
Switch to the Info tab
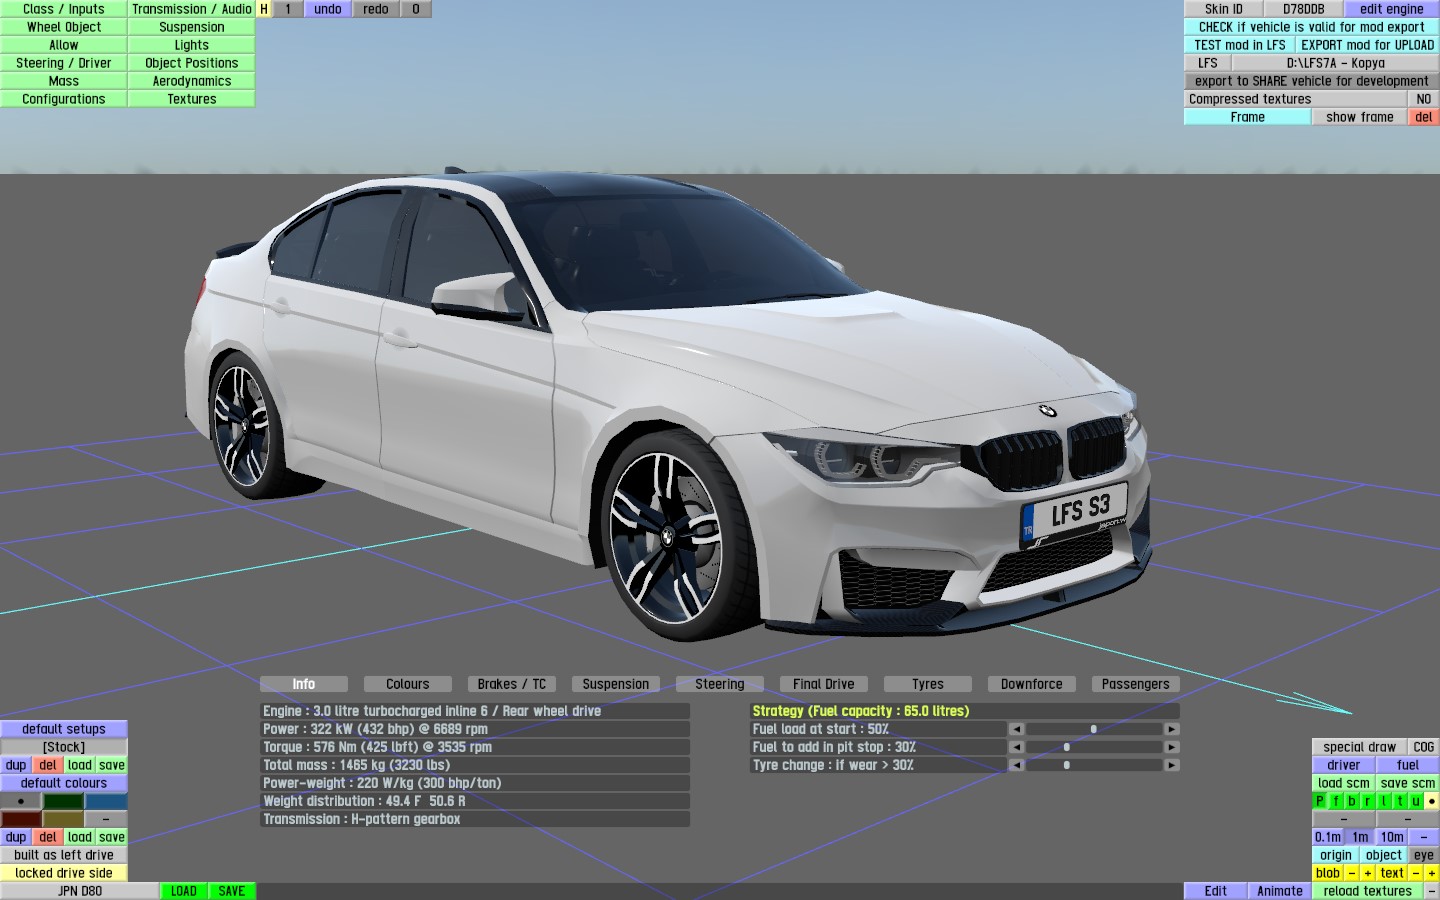(304, 684)
